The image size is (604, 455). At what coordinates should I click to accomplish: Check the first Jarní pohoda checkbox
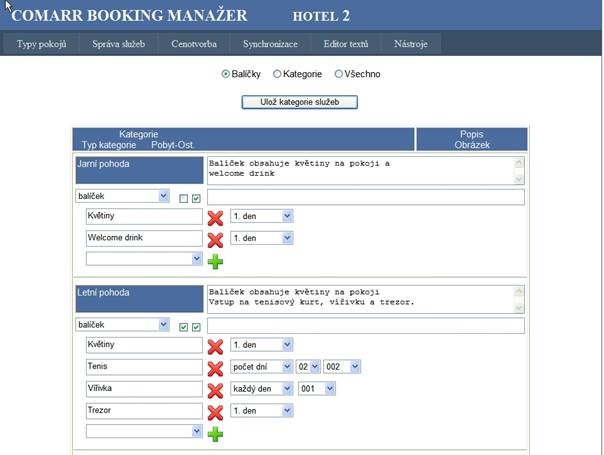coord(184,198)
